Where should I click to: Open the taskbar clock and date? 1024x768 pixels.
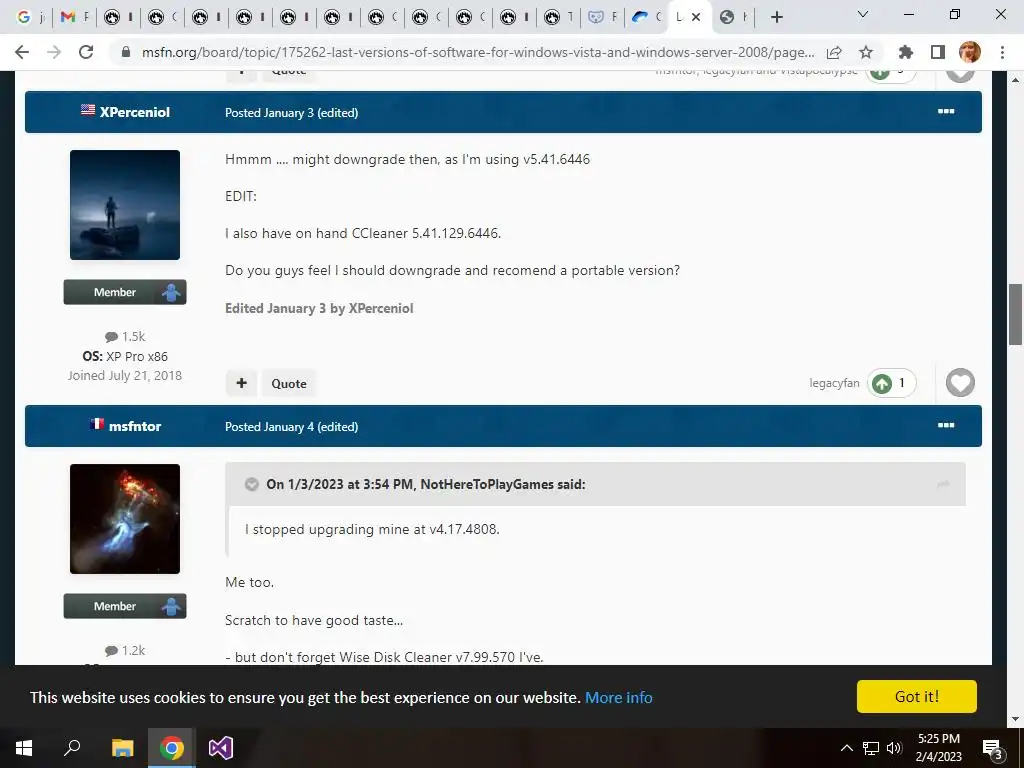(938, 748)
